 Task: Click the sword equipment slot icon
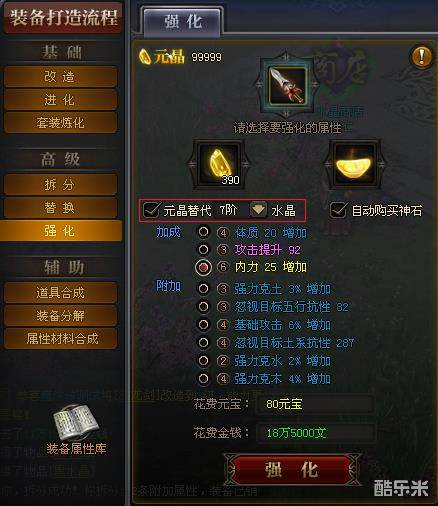coord(287,86)
